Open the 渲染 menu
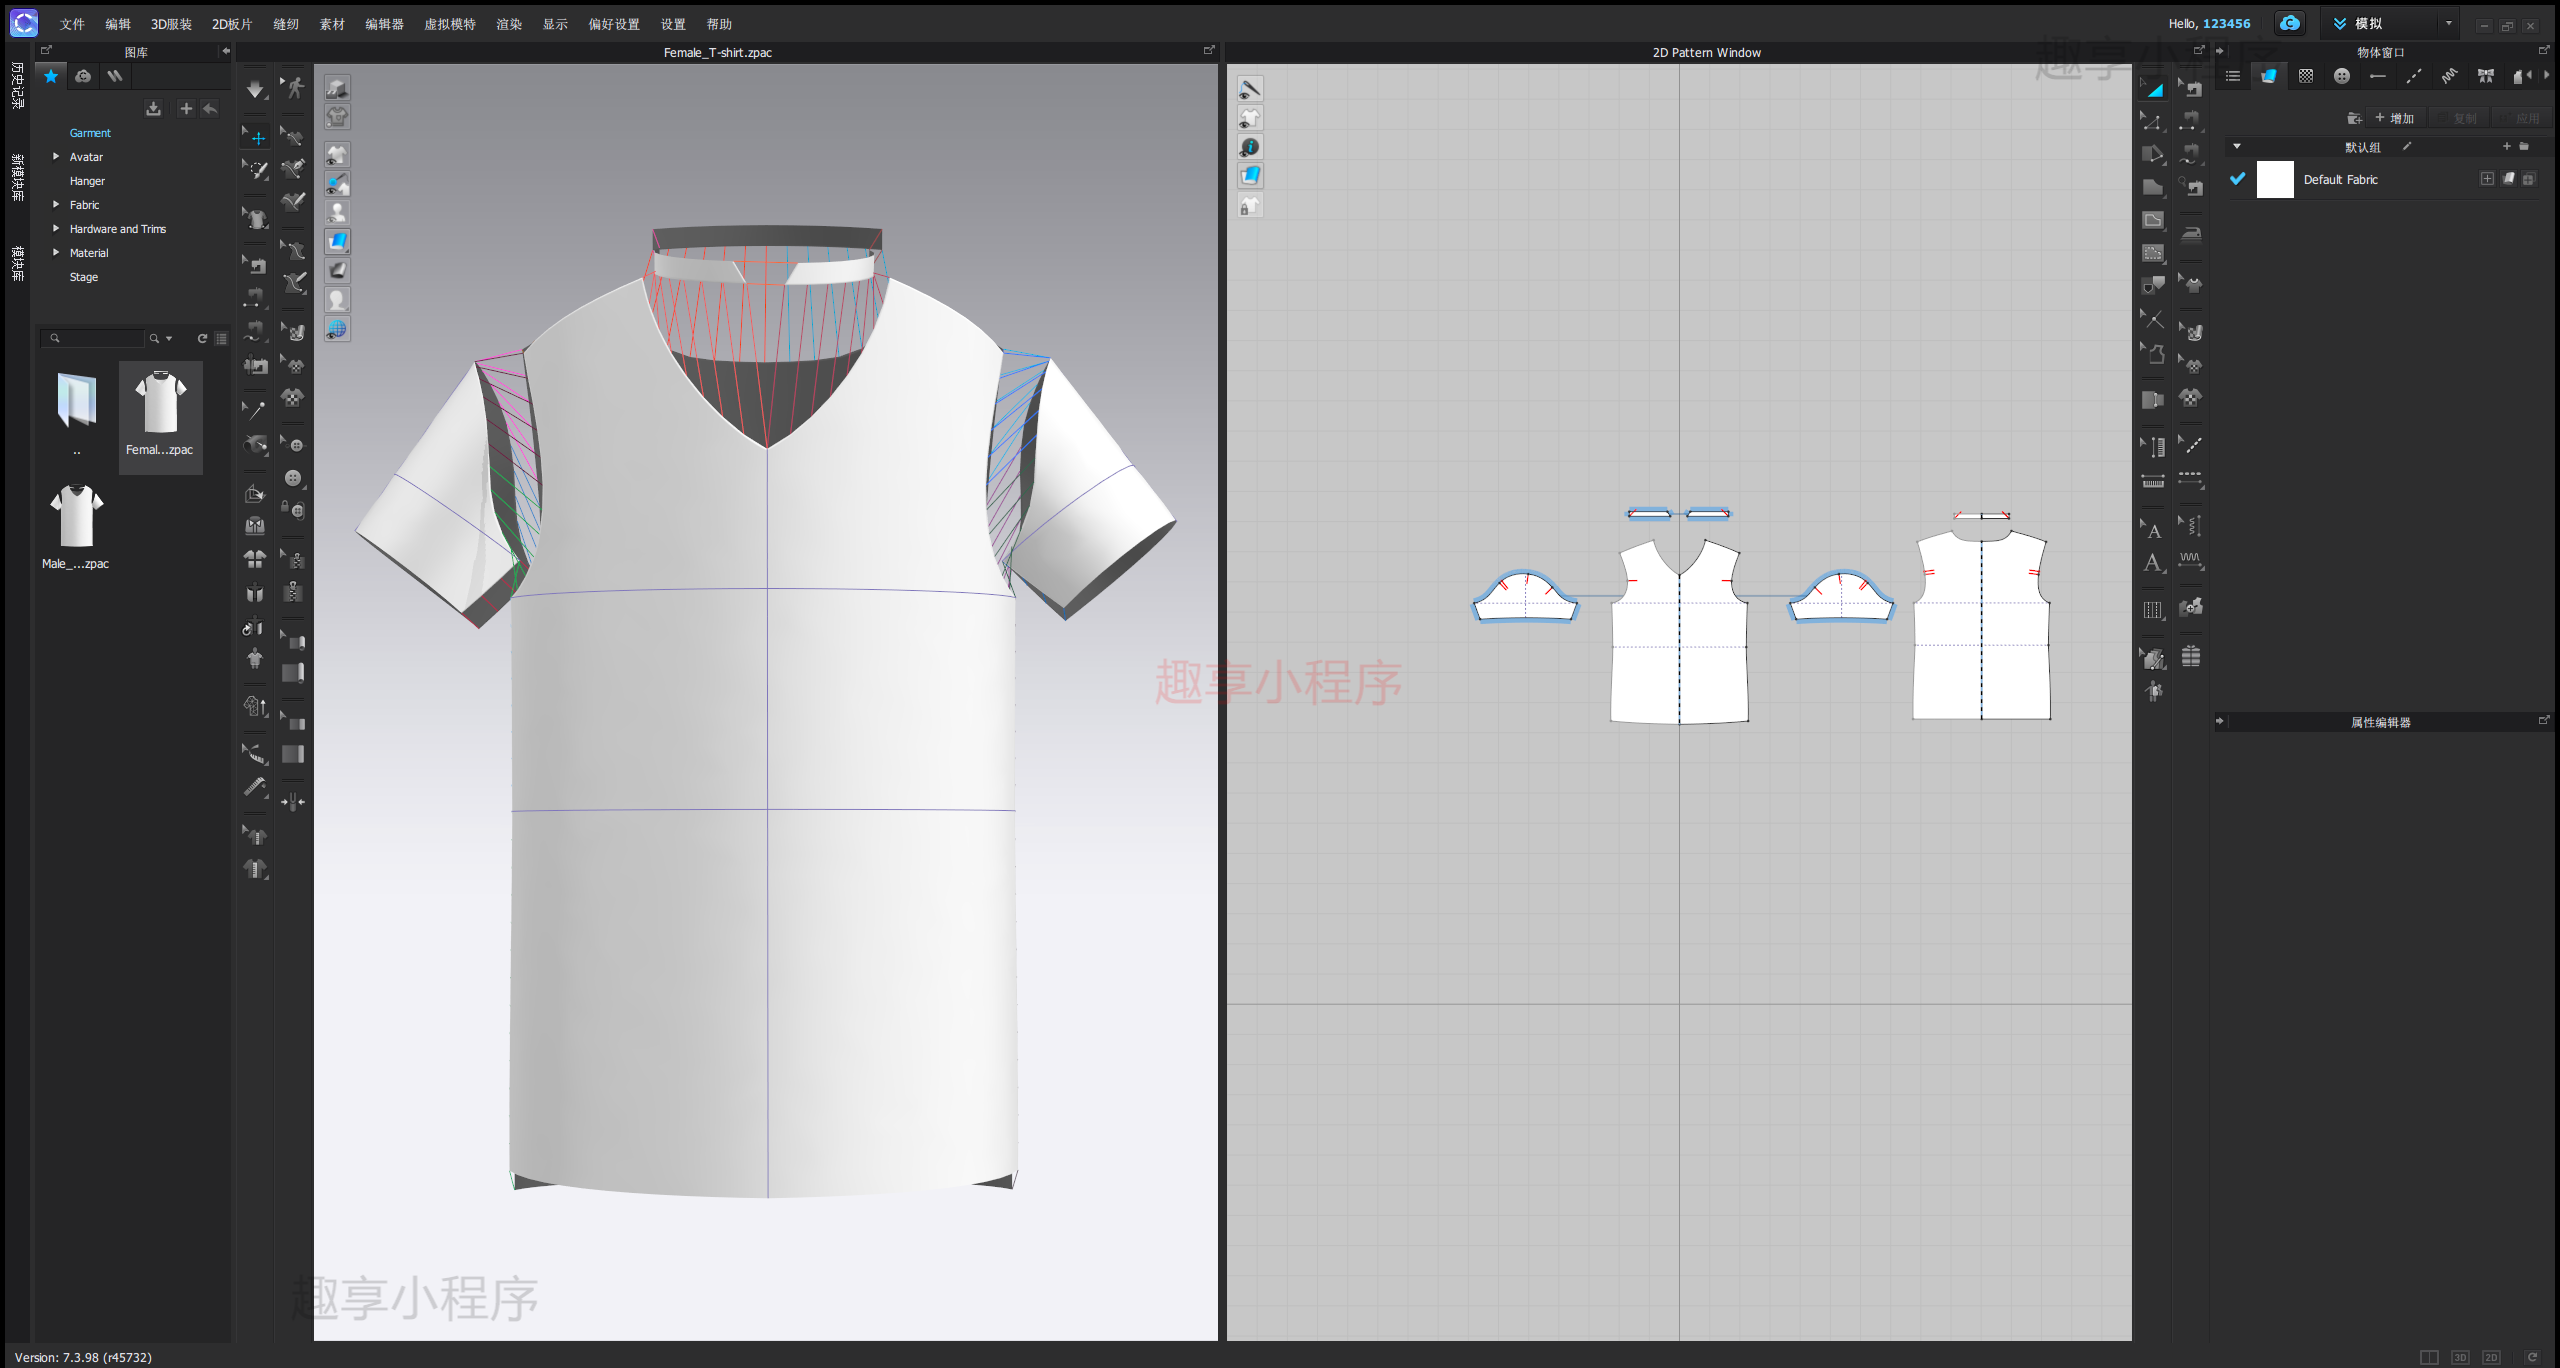Viewport: 2560px width, 1368px height. coord(509,24)
